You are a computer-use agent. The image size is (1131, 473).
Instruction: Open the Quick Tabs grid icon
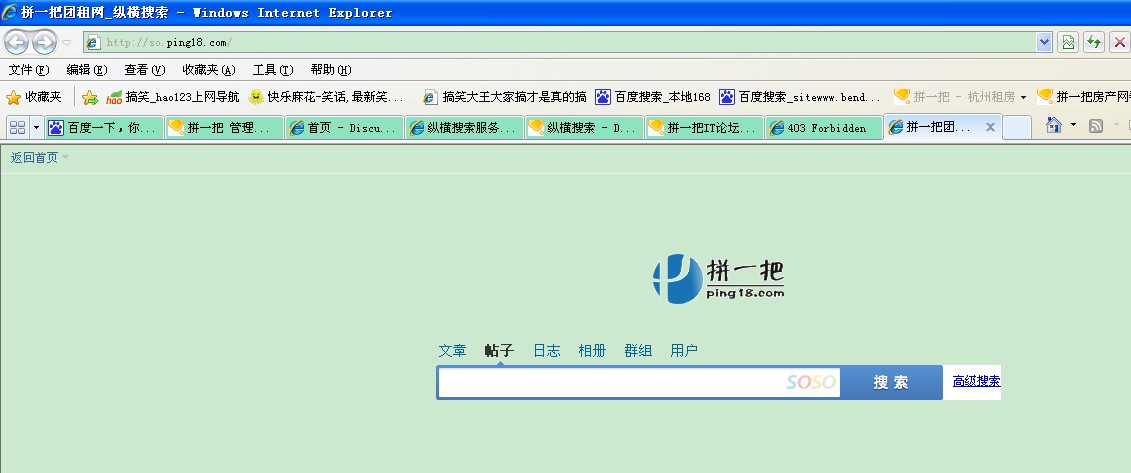click(x=17, y=128)
